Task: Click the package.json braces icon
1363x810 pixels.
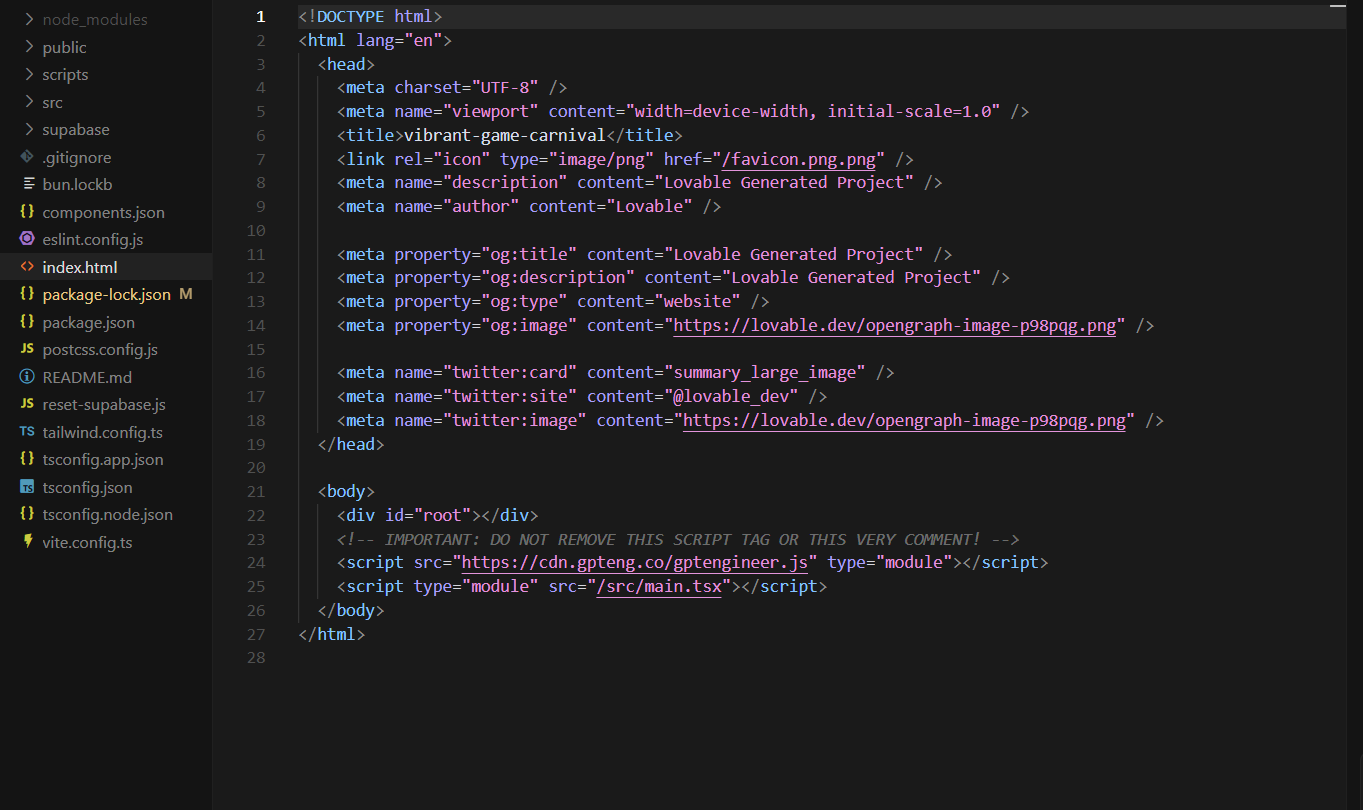Action: point(27,322)
